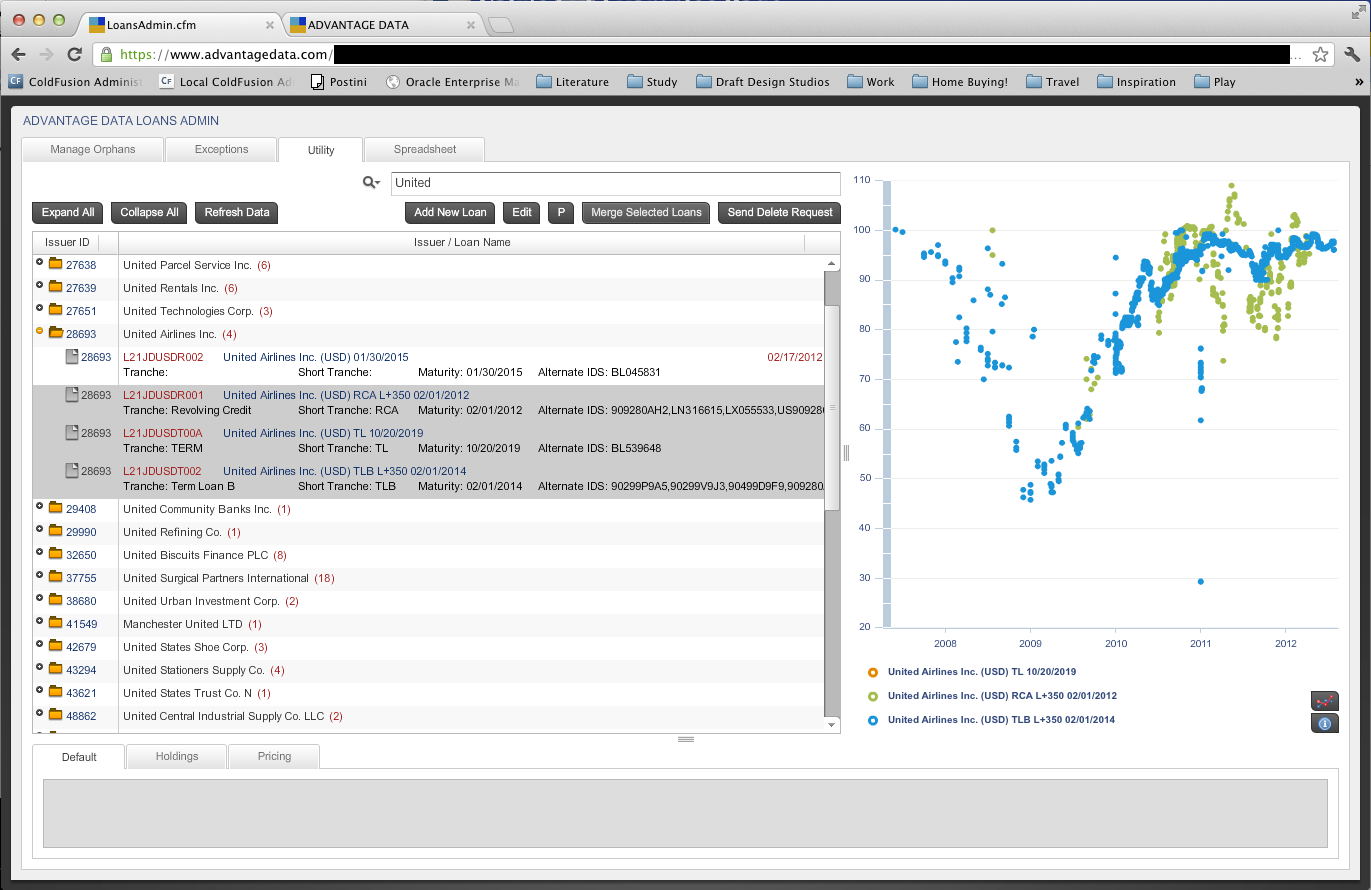Expand United Technologies Corp. node
Viewport: 1371px width, 890px height.
[40, 309]
